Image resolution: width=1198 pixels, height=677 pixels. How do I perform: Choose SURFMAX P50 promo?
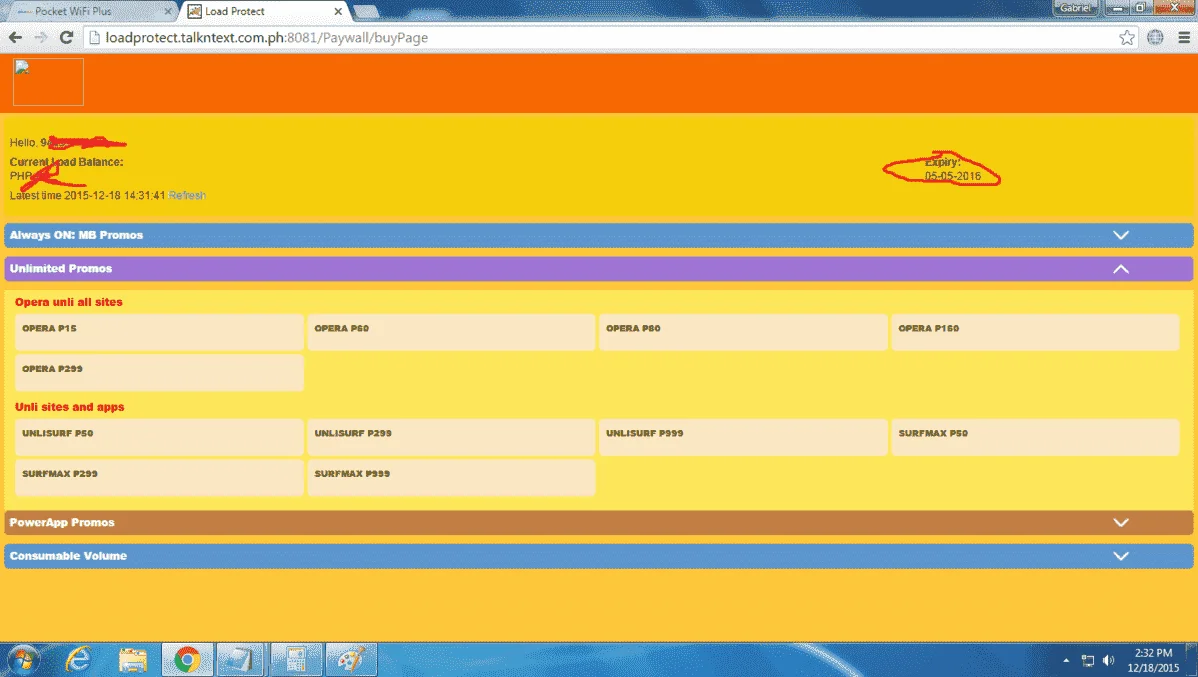tap(1035, 436)
